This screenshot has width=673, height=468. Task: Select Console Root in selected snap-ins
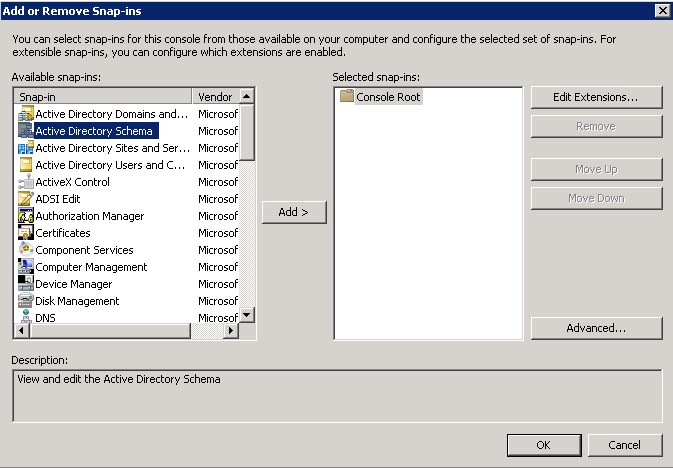coord(388,97)
